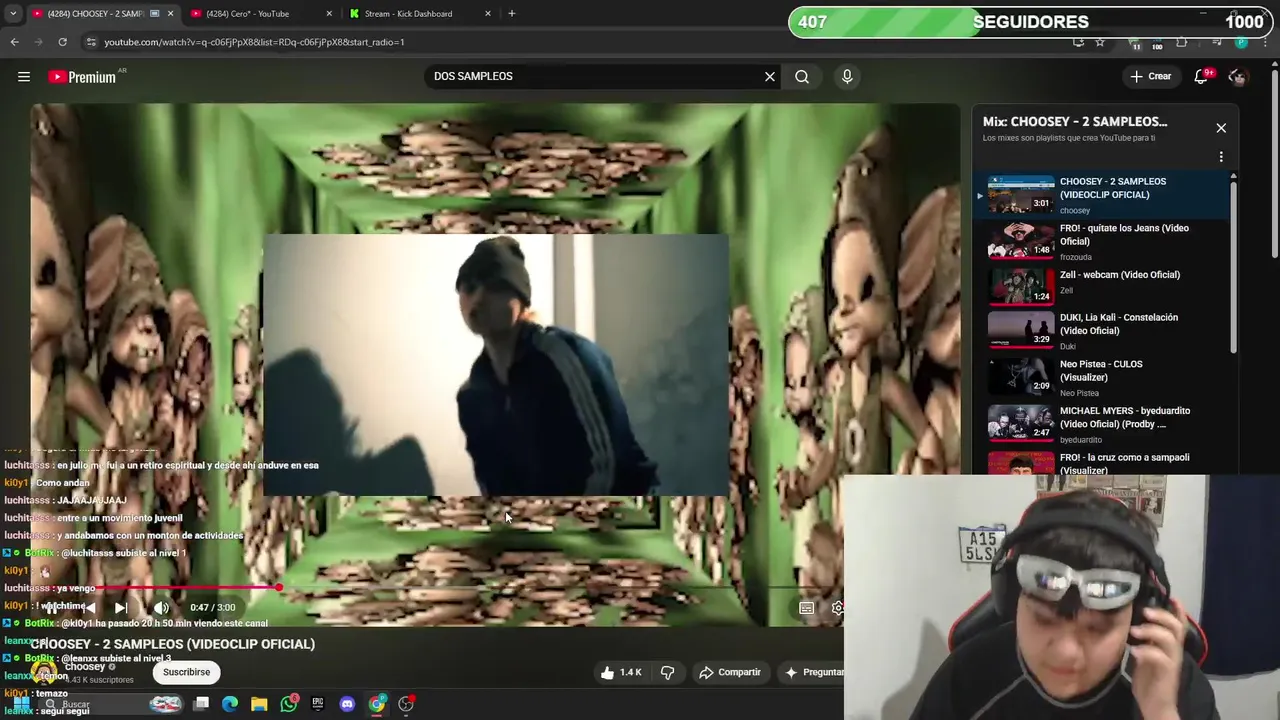The width and height of the screenshot is (1280, 720).
Task: Close the CHOOSEY - 2 SAMP tab
Action: 170,14
